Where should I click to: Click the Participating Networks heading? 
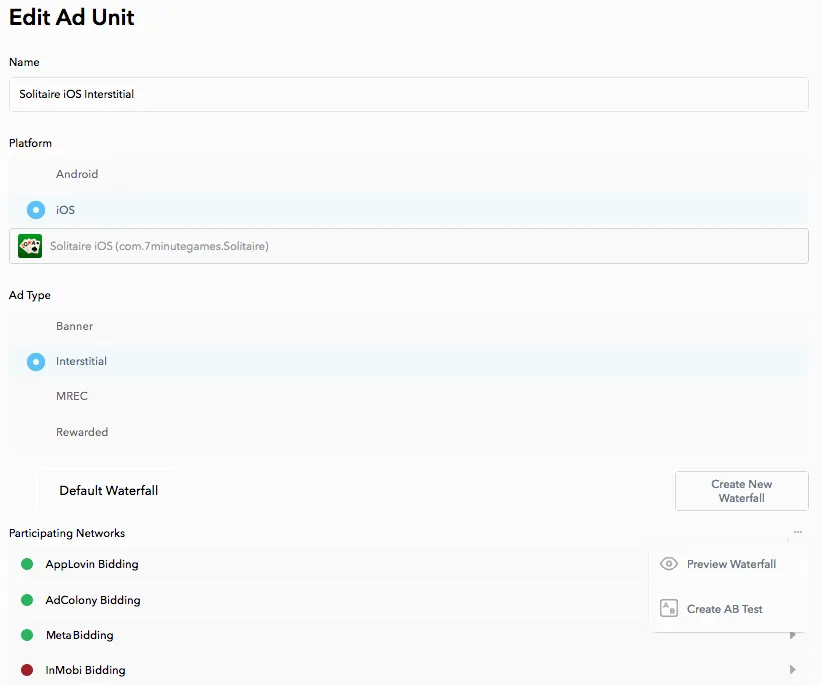[67, 534]
